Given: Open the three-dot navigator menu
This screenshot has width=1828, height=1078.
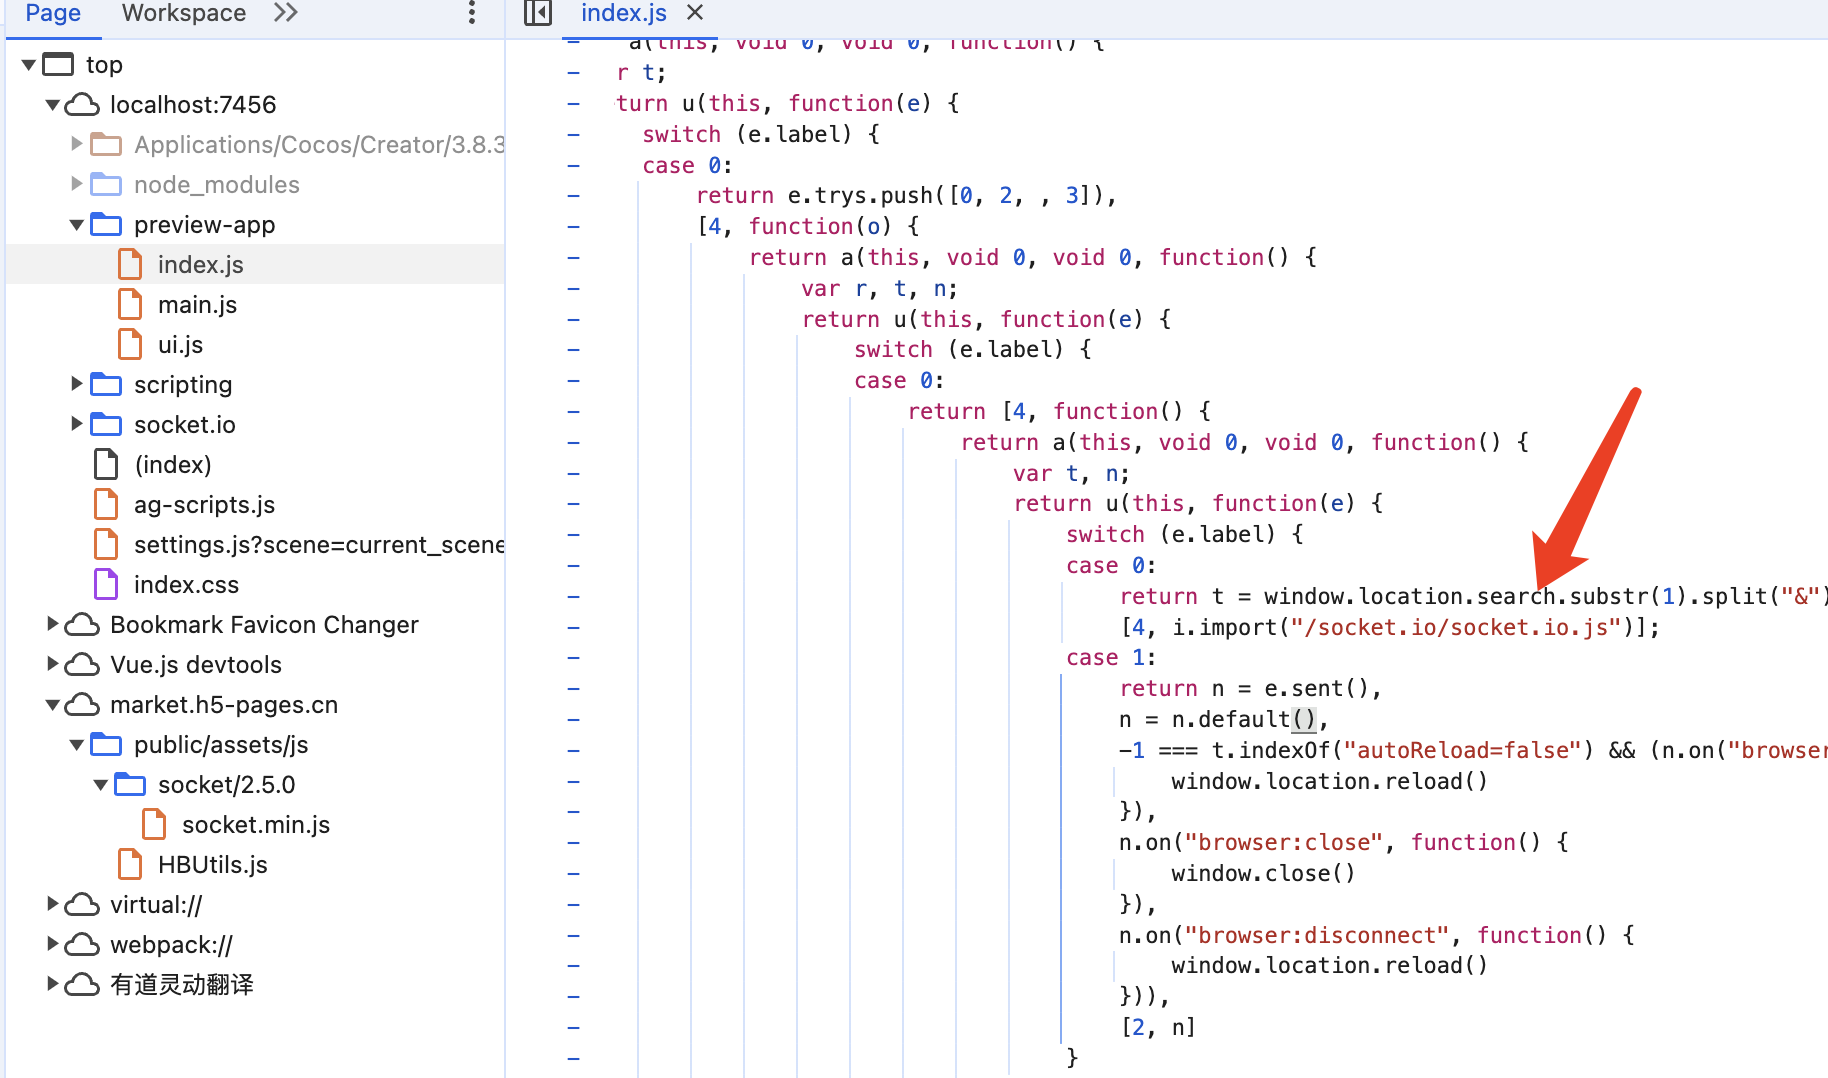Looking at the screenshot, I should pos(472,13).
